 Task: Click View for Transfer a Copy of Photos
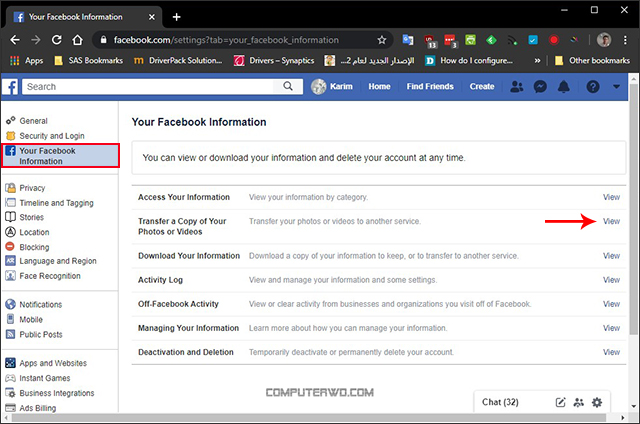tap(611, 221)
